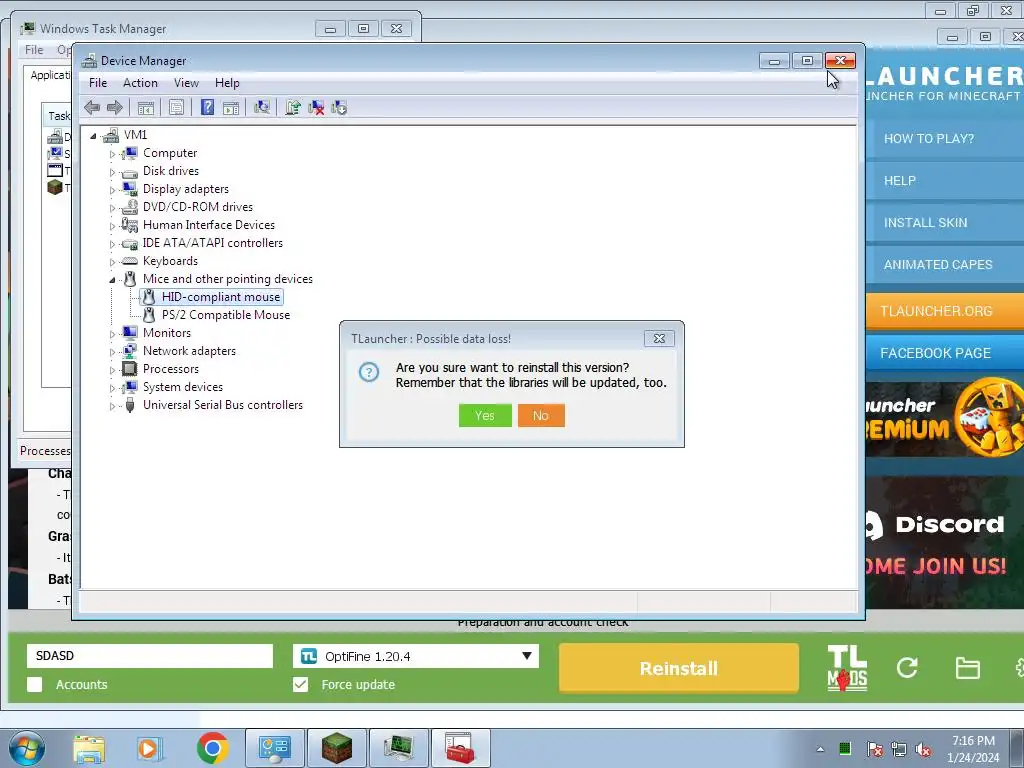Open Windows Media Player taskbar icon
Screen dimensions: 1024x768
[150, 749]
